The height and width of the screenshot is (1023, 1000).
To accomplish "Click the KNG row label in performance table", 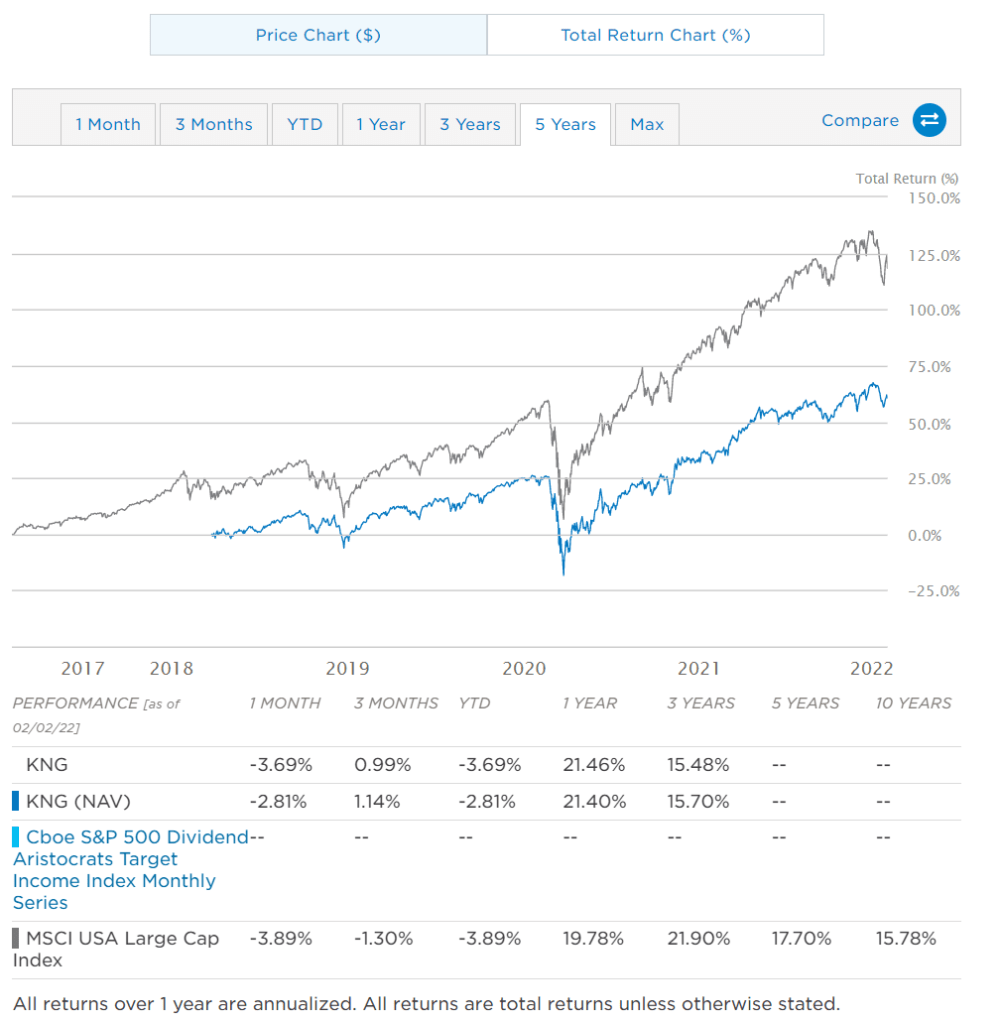I will [47, 765].
